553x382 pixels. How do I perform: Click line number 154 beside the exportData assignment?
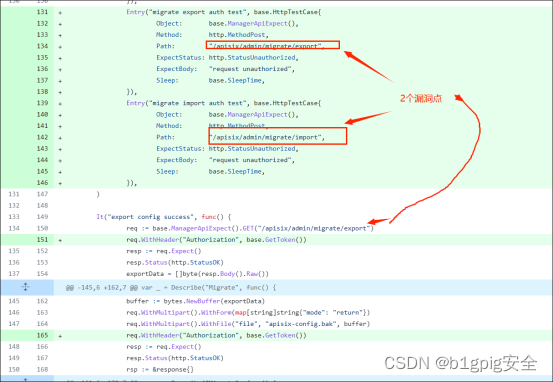(x=42, y=274)
